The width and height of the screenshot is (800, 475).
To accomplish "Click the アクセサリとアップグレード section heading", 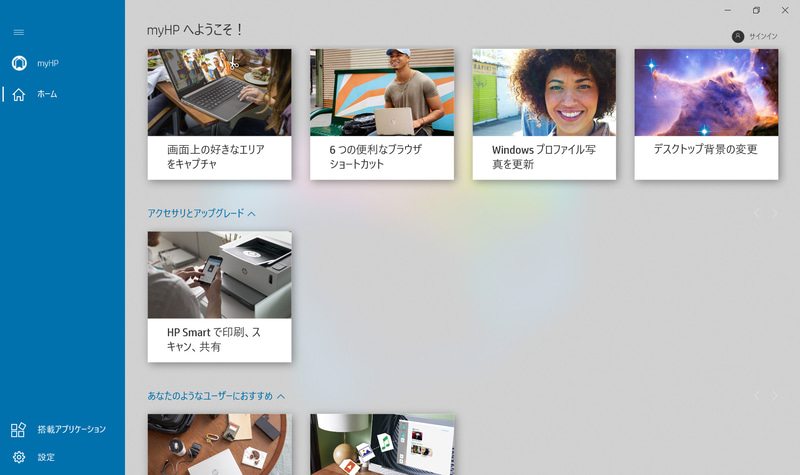I will (x=196, y=213).
